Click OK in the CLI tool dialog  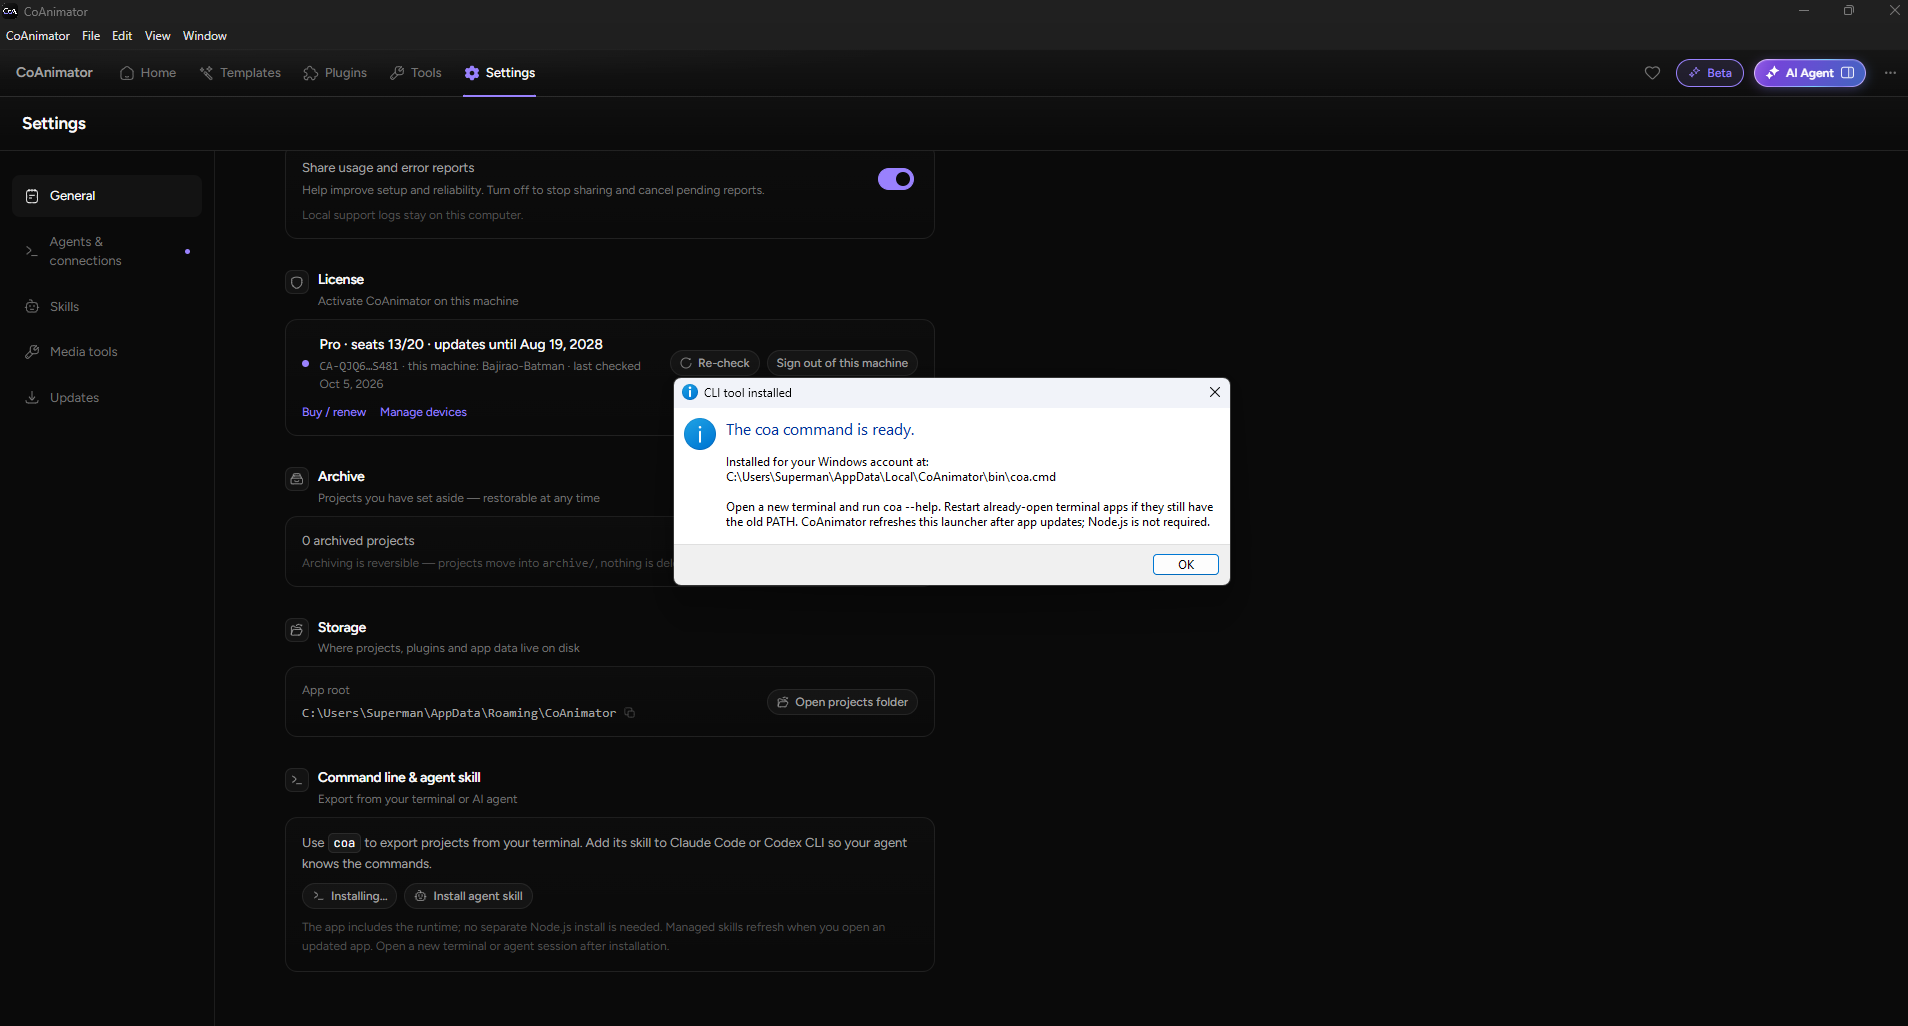click(x=1186, y=565)
